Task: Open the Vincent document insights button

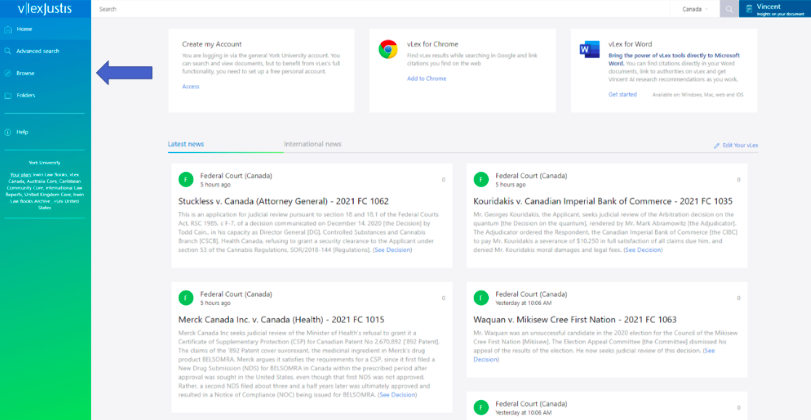Action: pos(775,9)
